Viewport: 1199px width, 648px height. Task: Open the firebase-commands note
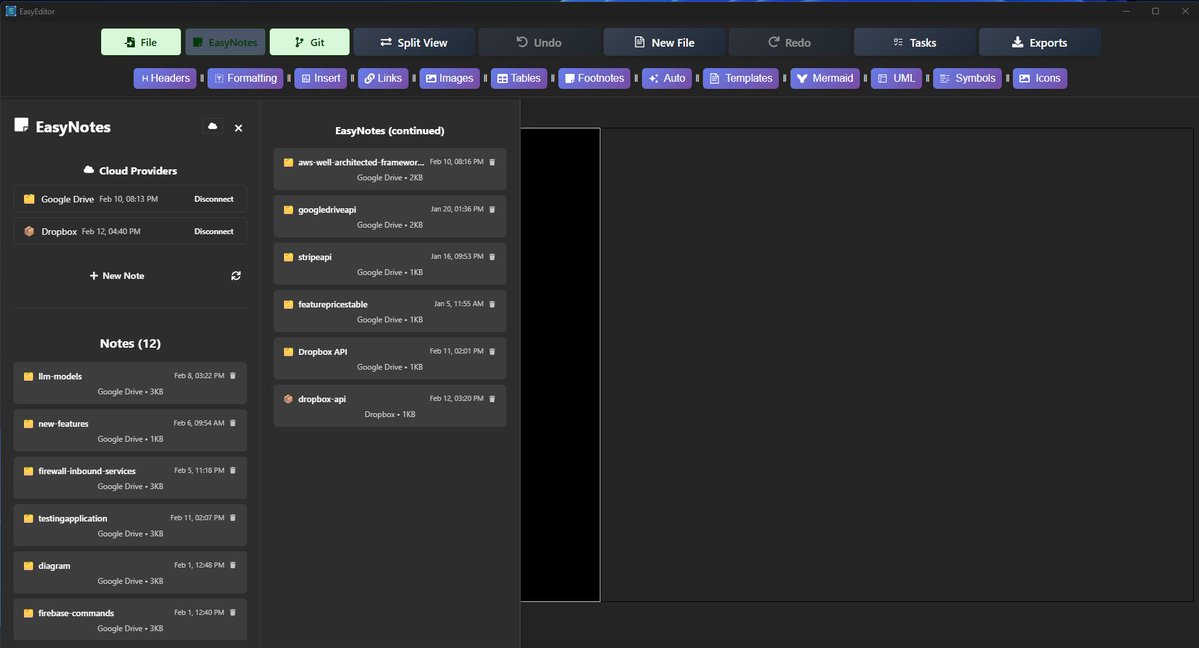pos(130,620)
